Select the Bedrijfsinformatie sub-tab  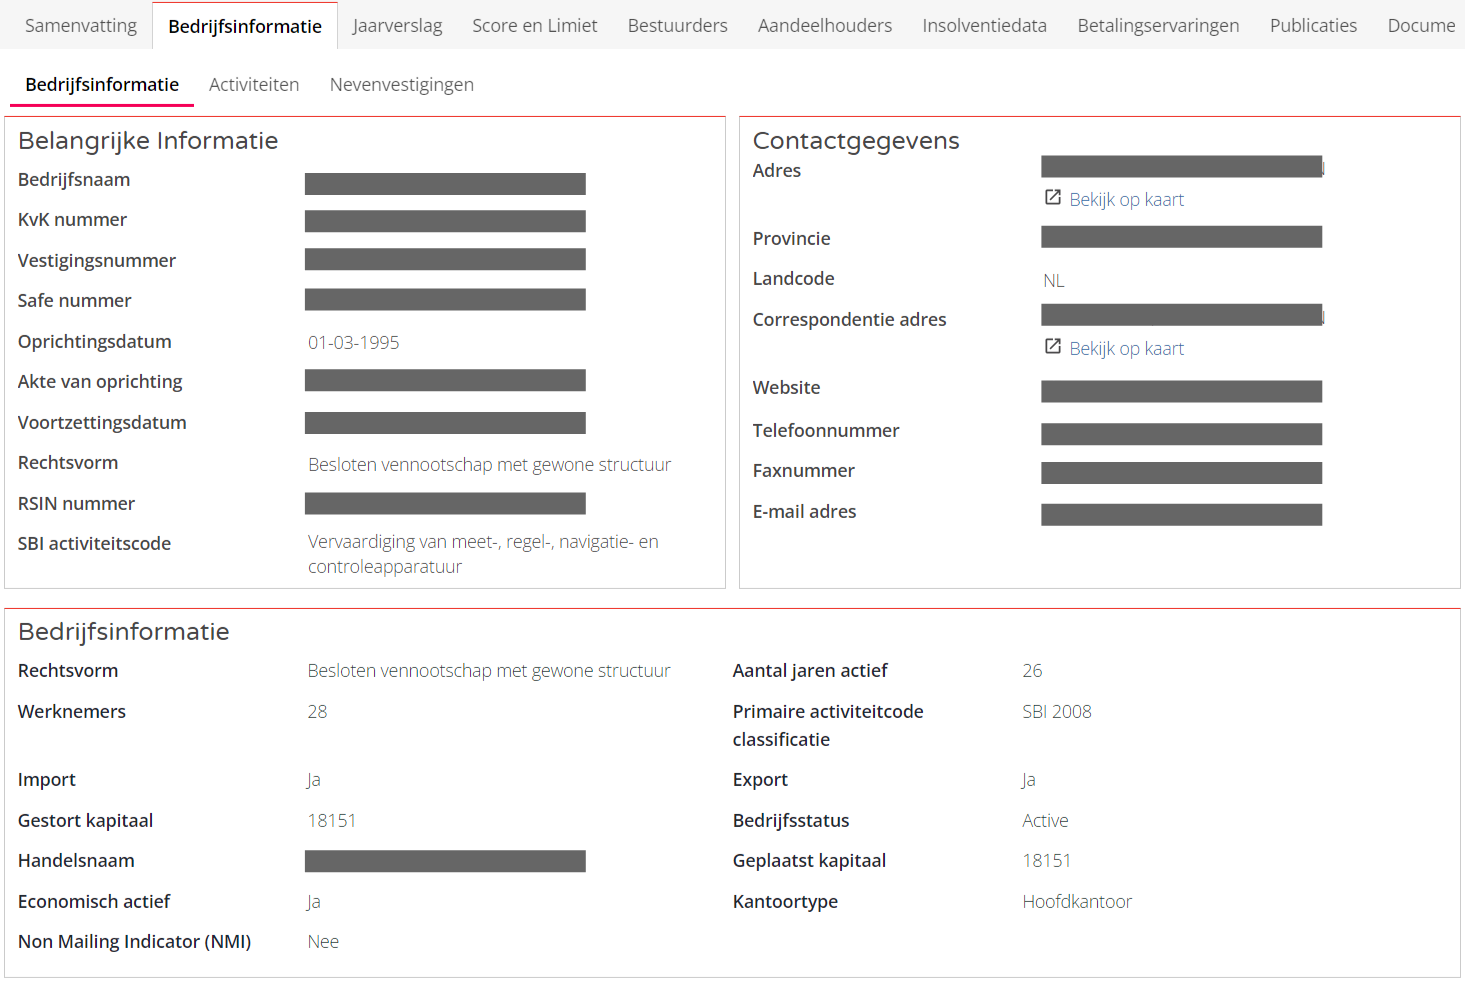click(102, 85)
